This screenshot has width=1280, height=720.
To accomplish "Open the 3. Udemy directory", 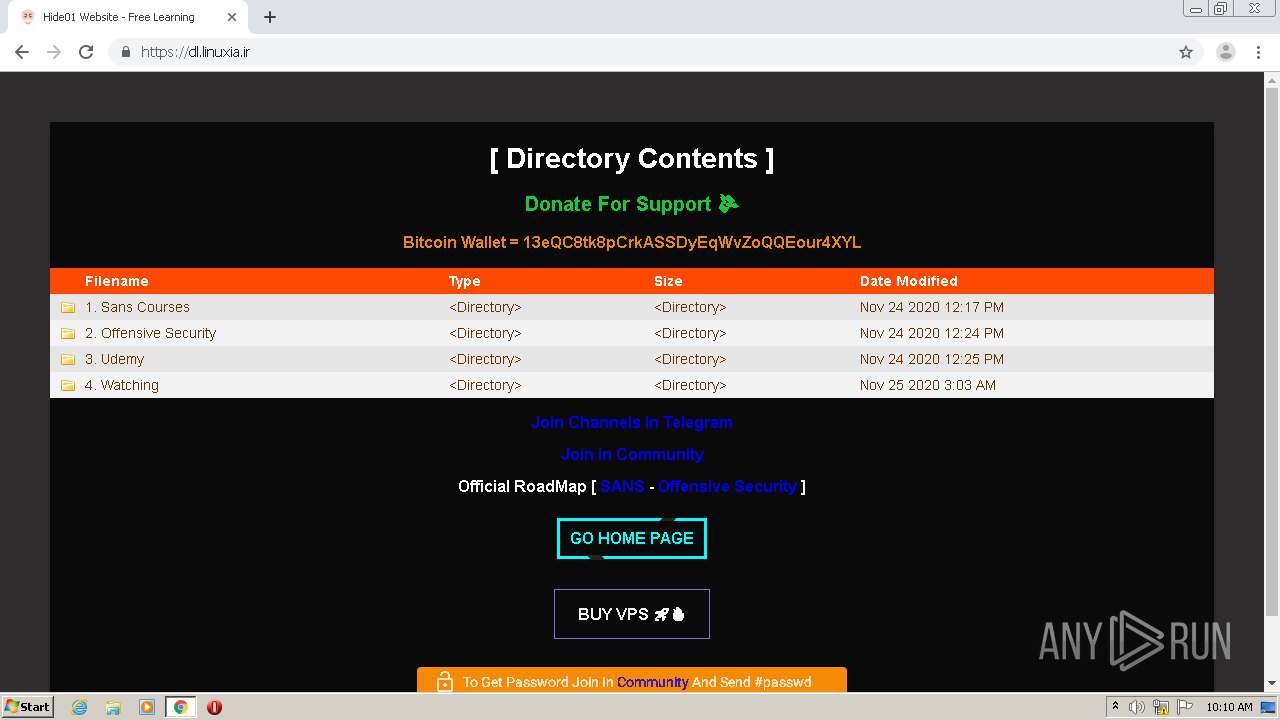I will point(114,359).
